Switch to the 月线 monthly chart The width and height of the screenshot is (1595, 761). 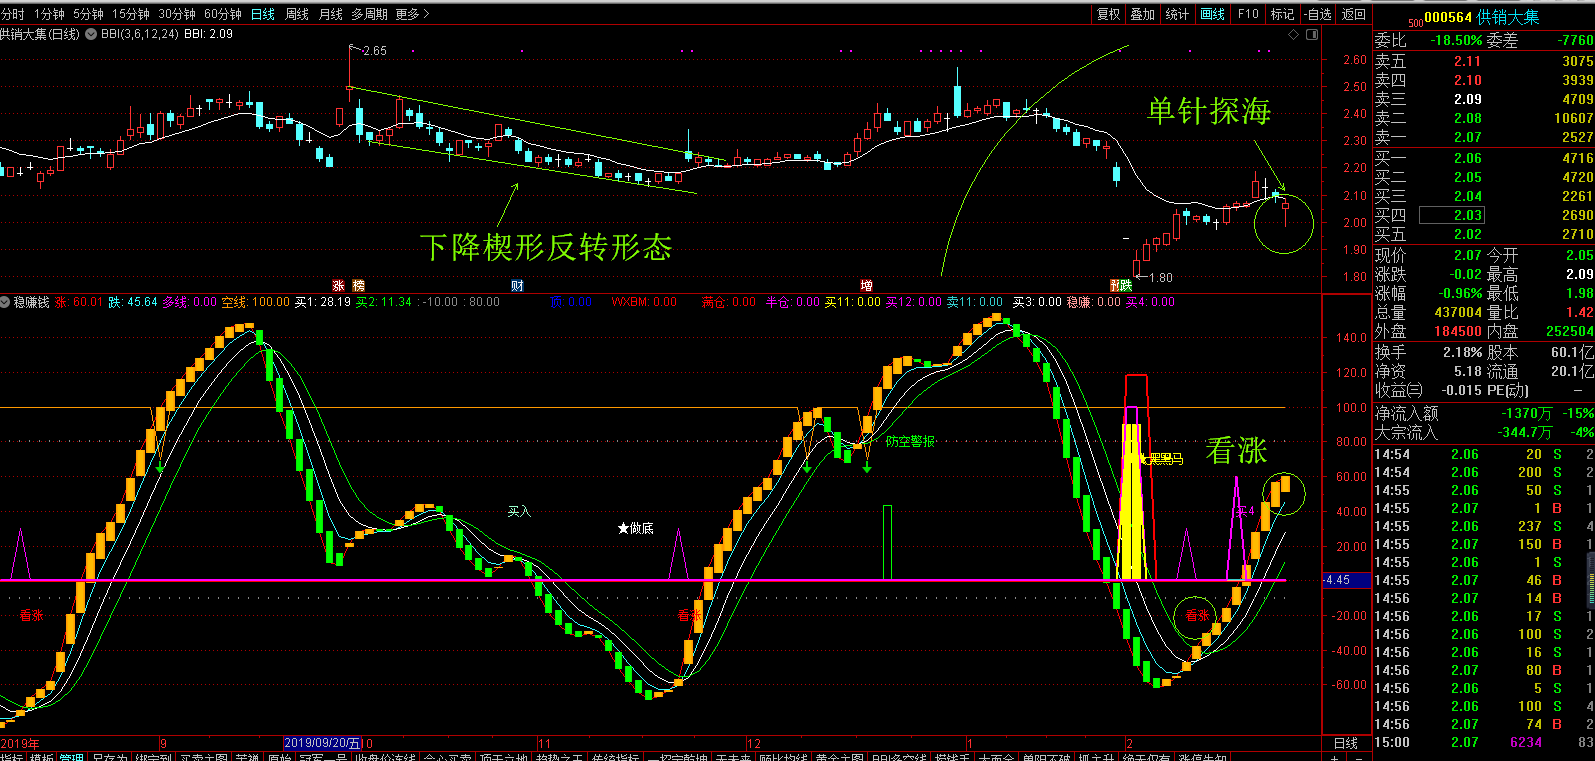point(331,14)
